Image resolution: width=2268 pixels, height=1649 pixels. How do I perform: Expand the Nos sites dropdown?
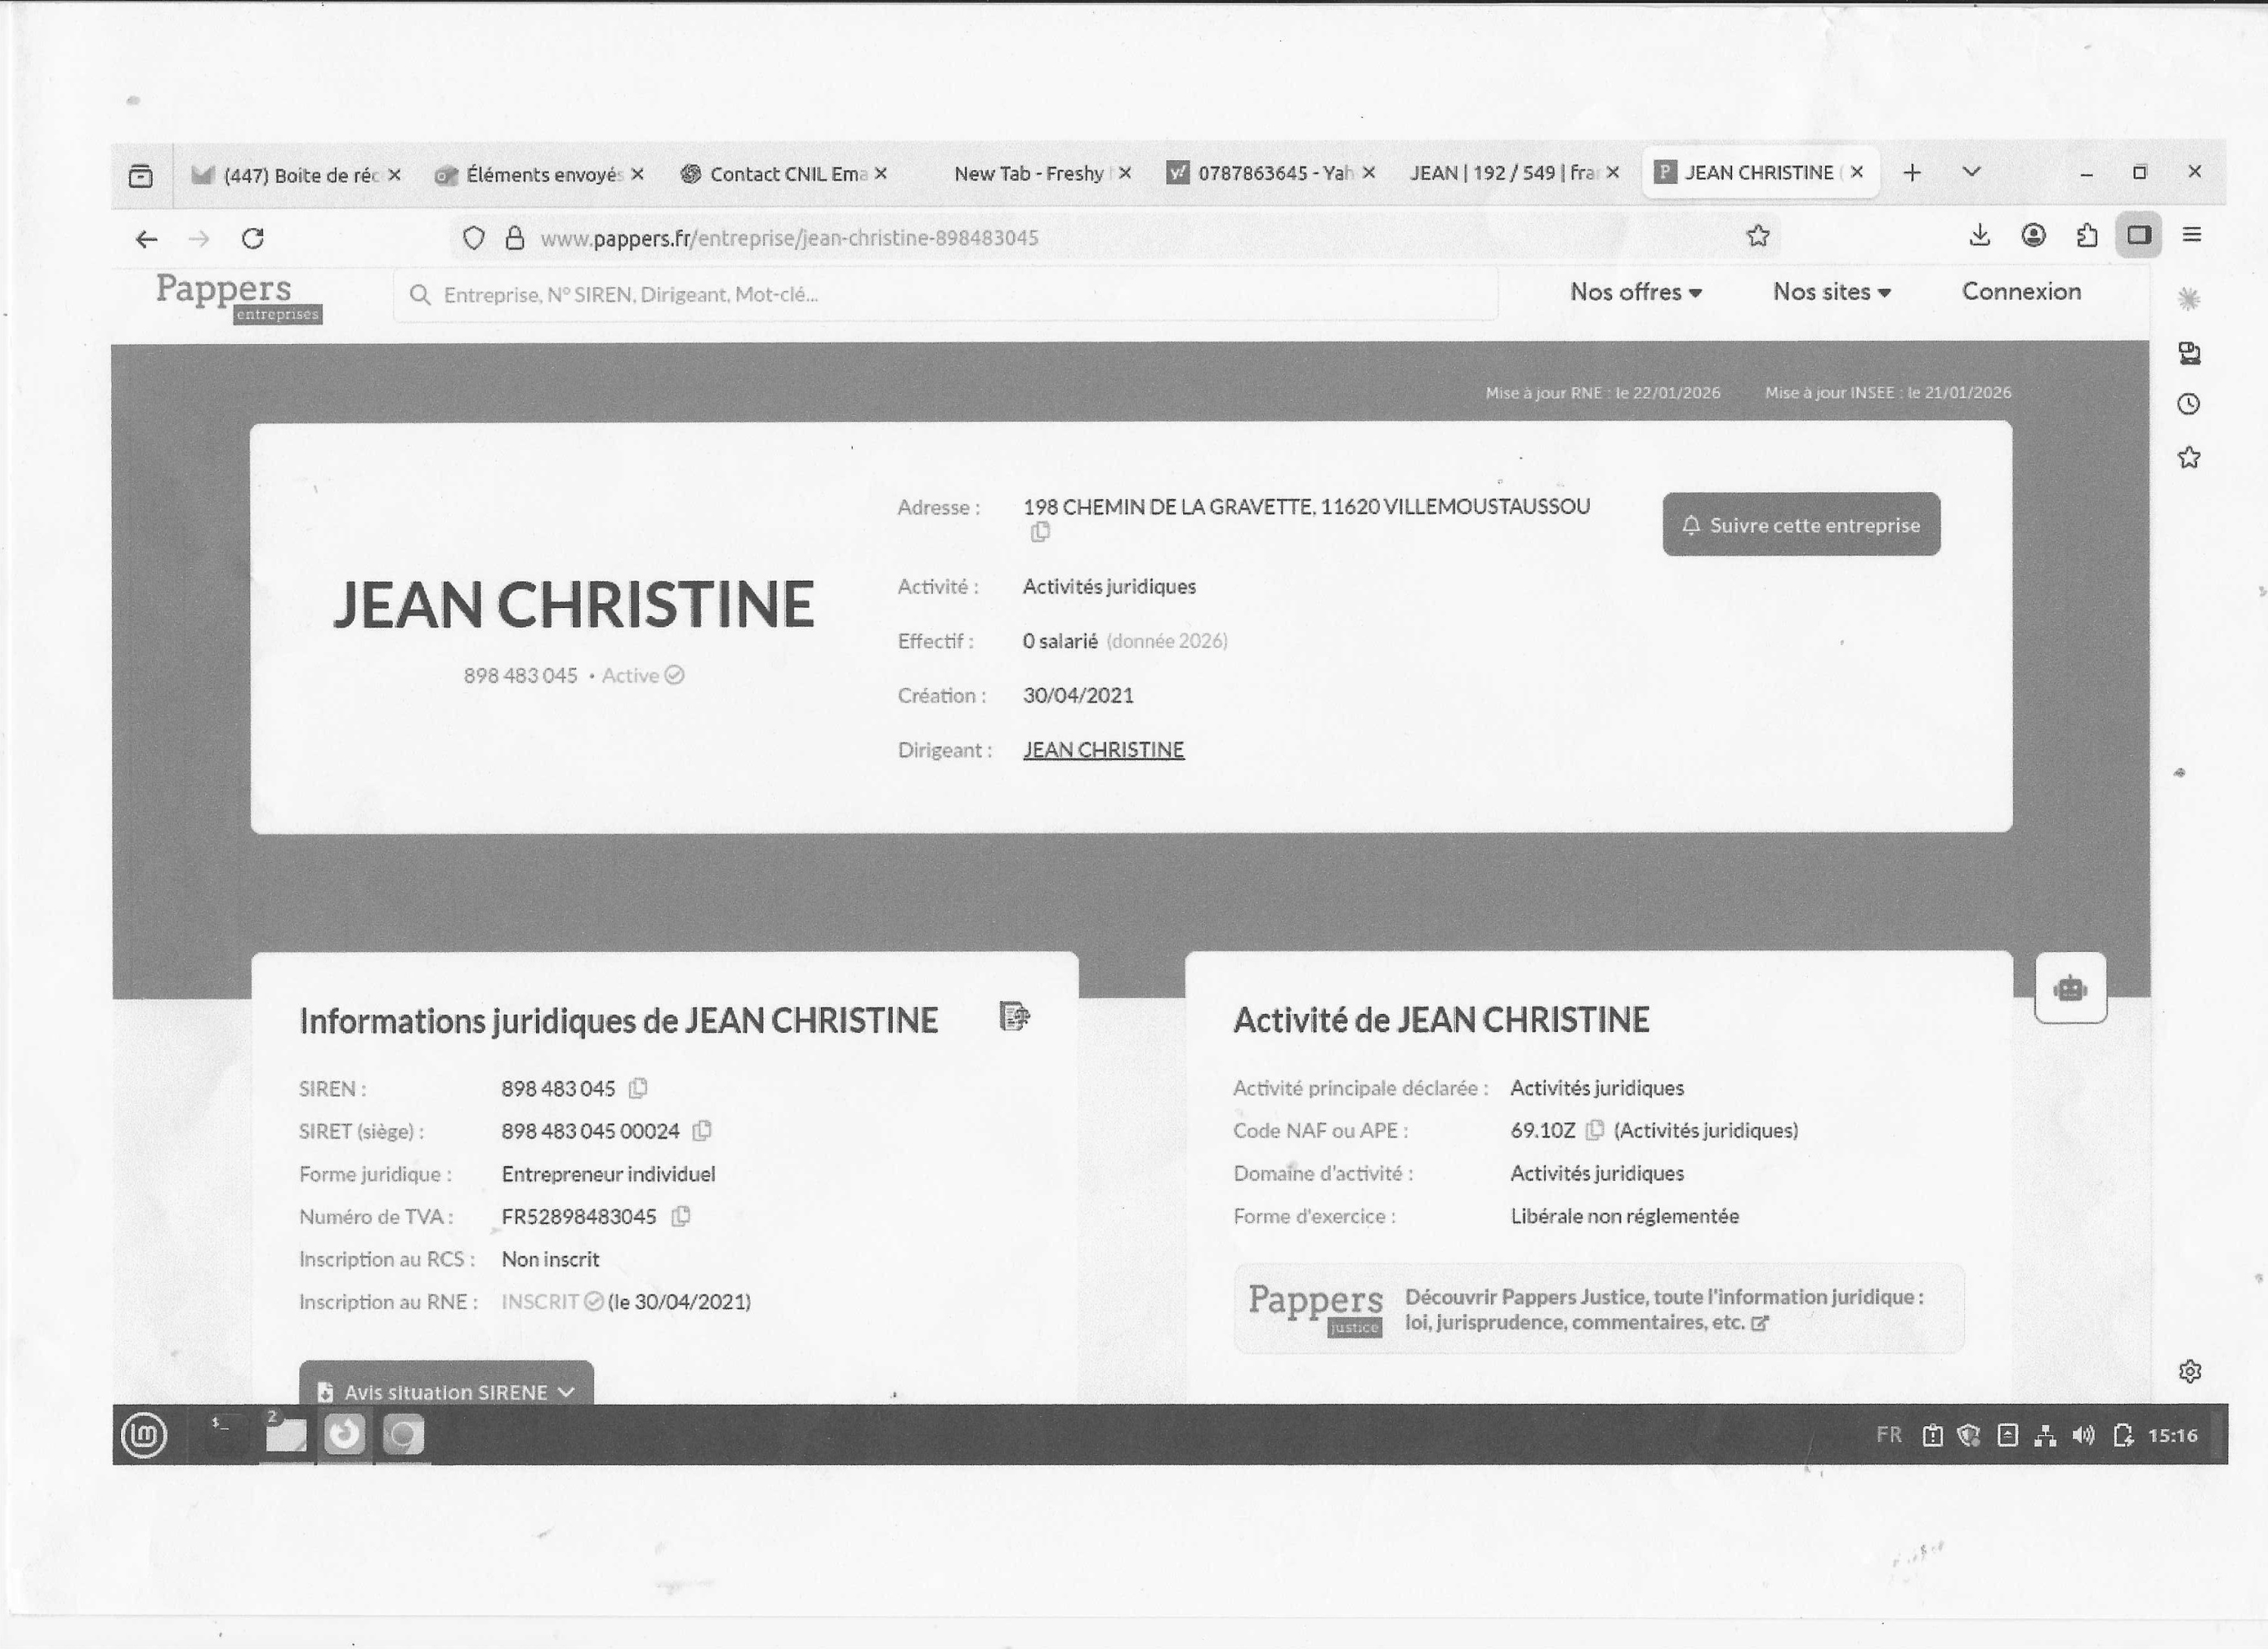[x=1831, y=292]
